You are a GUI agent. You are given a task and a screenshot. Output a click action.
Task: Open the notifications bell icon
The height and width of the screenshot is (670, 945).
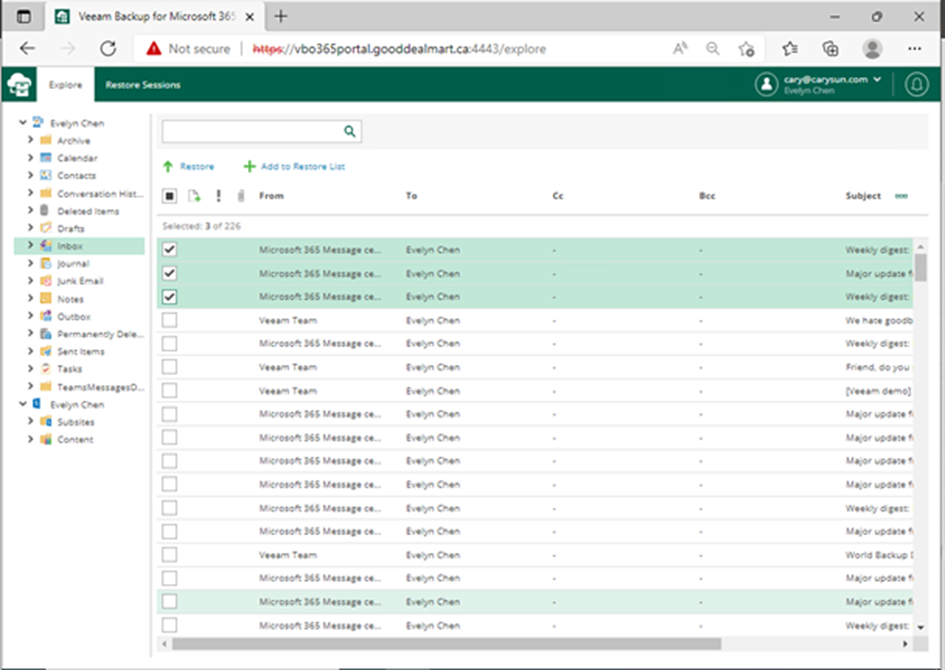(x=917, y=84)
